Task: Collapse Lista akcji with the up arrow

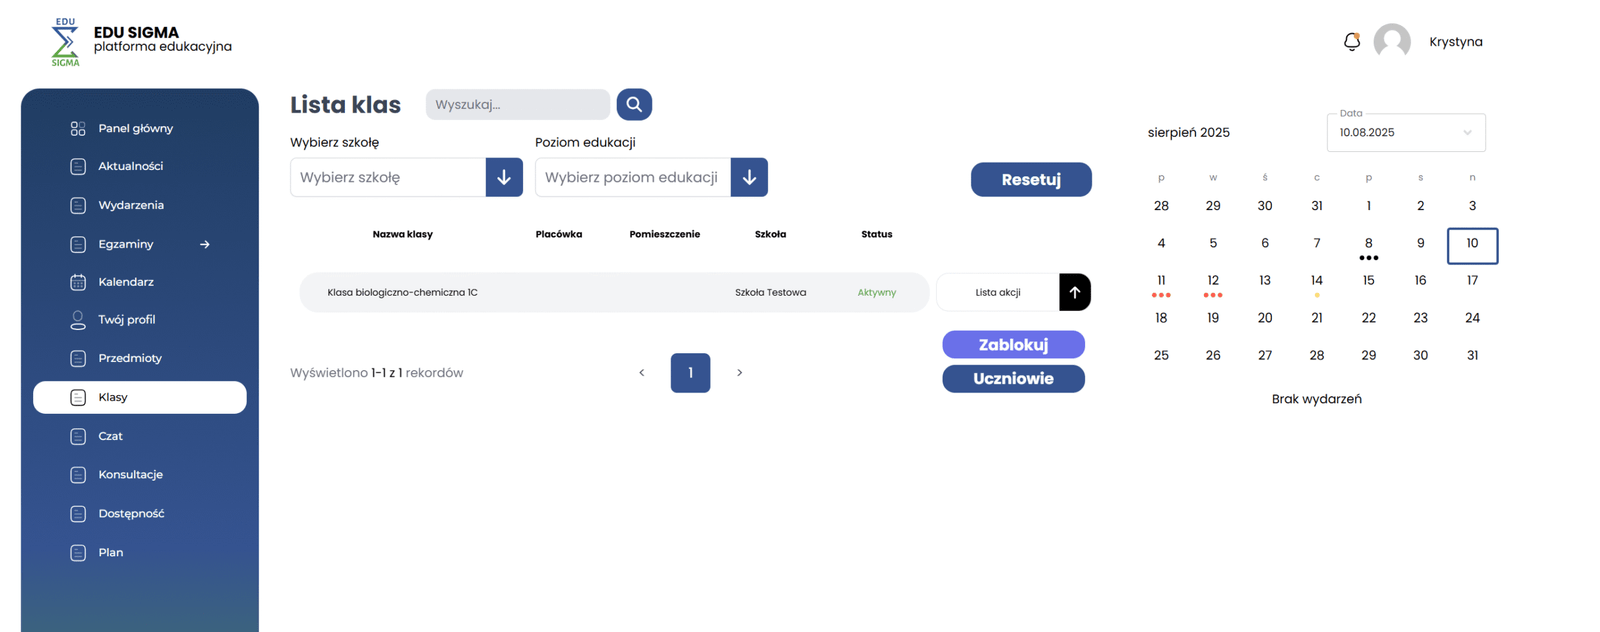Action: tap(1074, 293)
